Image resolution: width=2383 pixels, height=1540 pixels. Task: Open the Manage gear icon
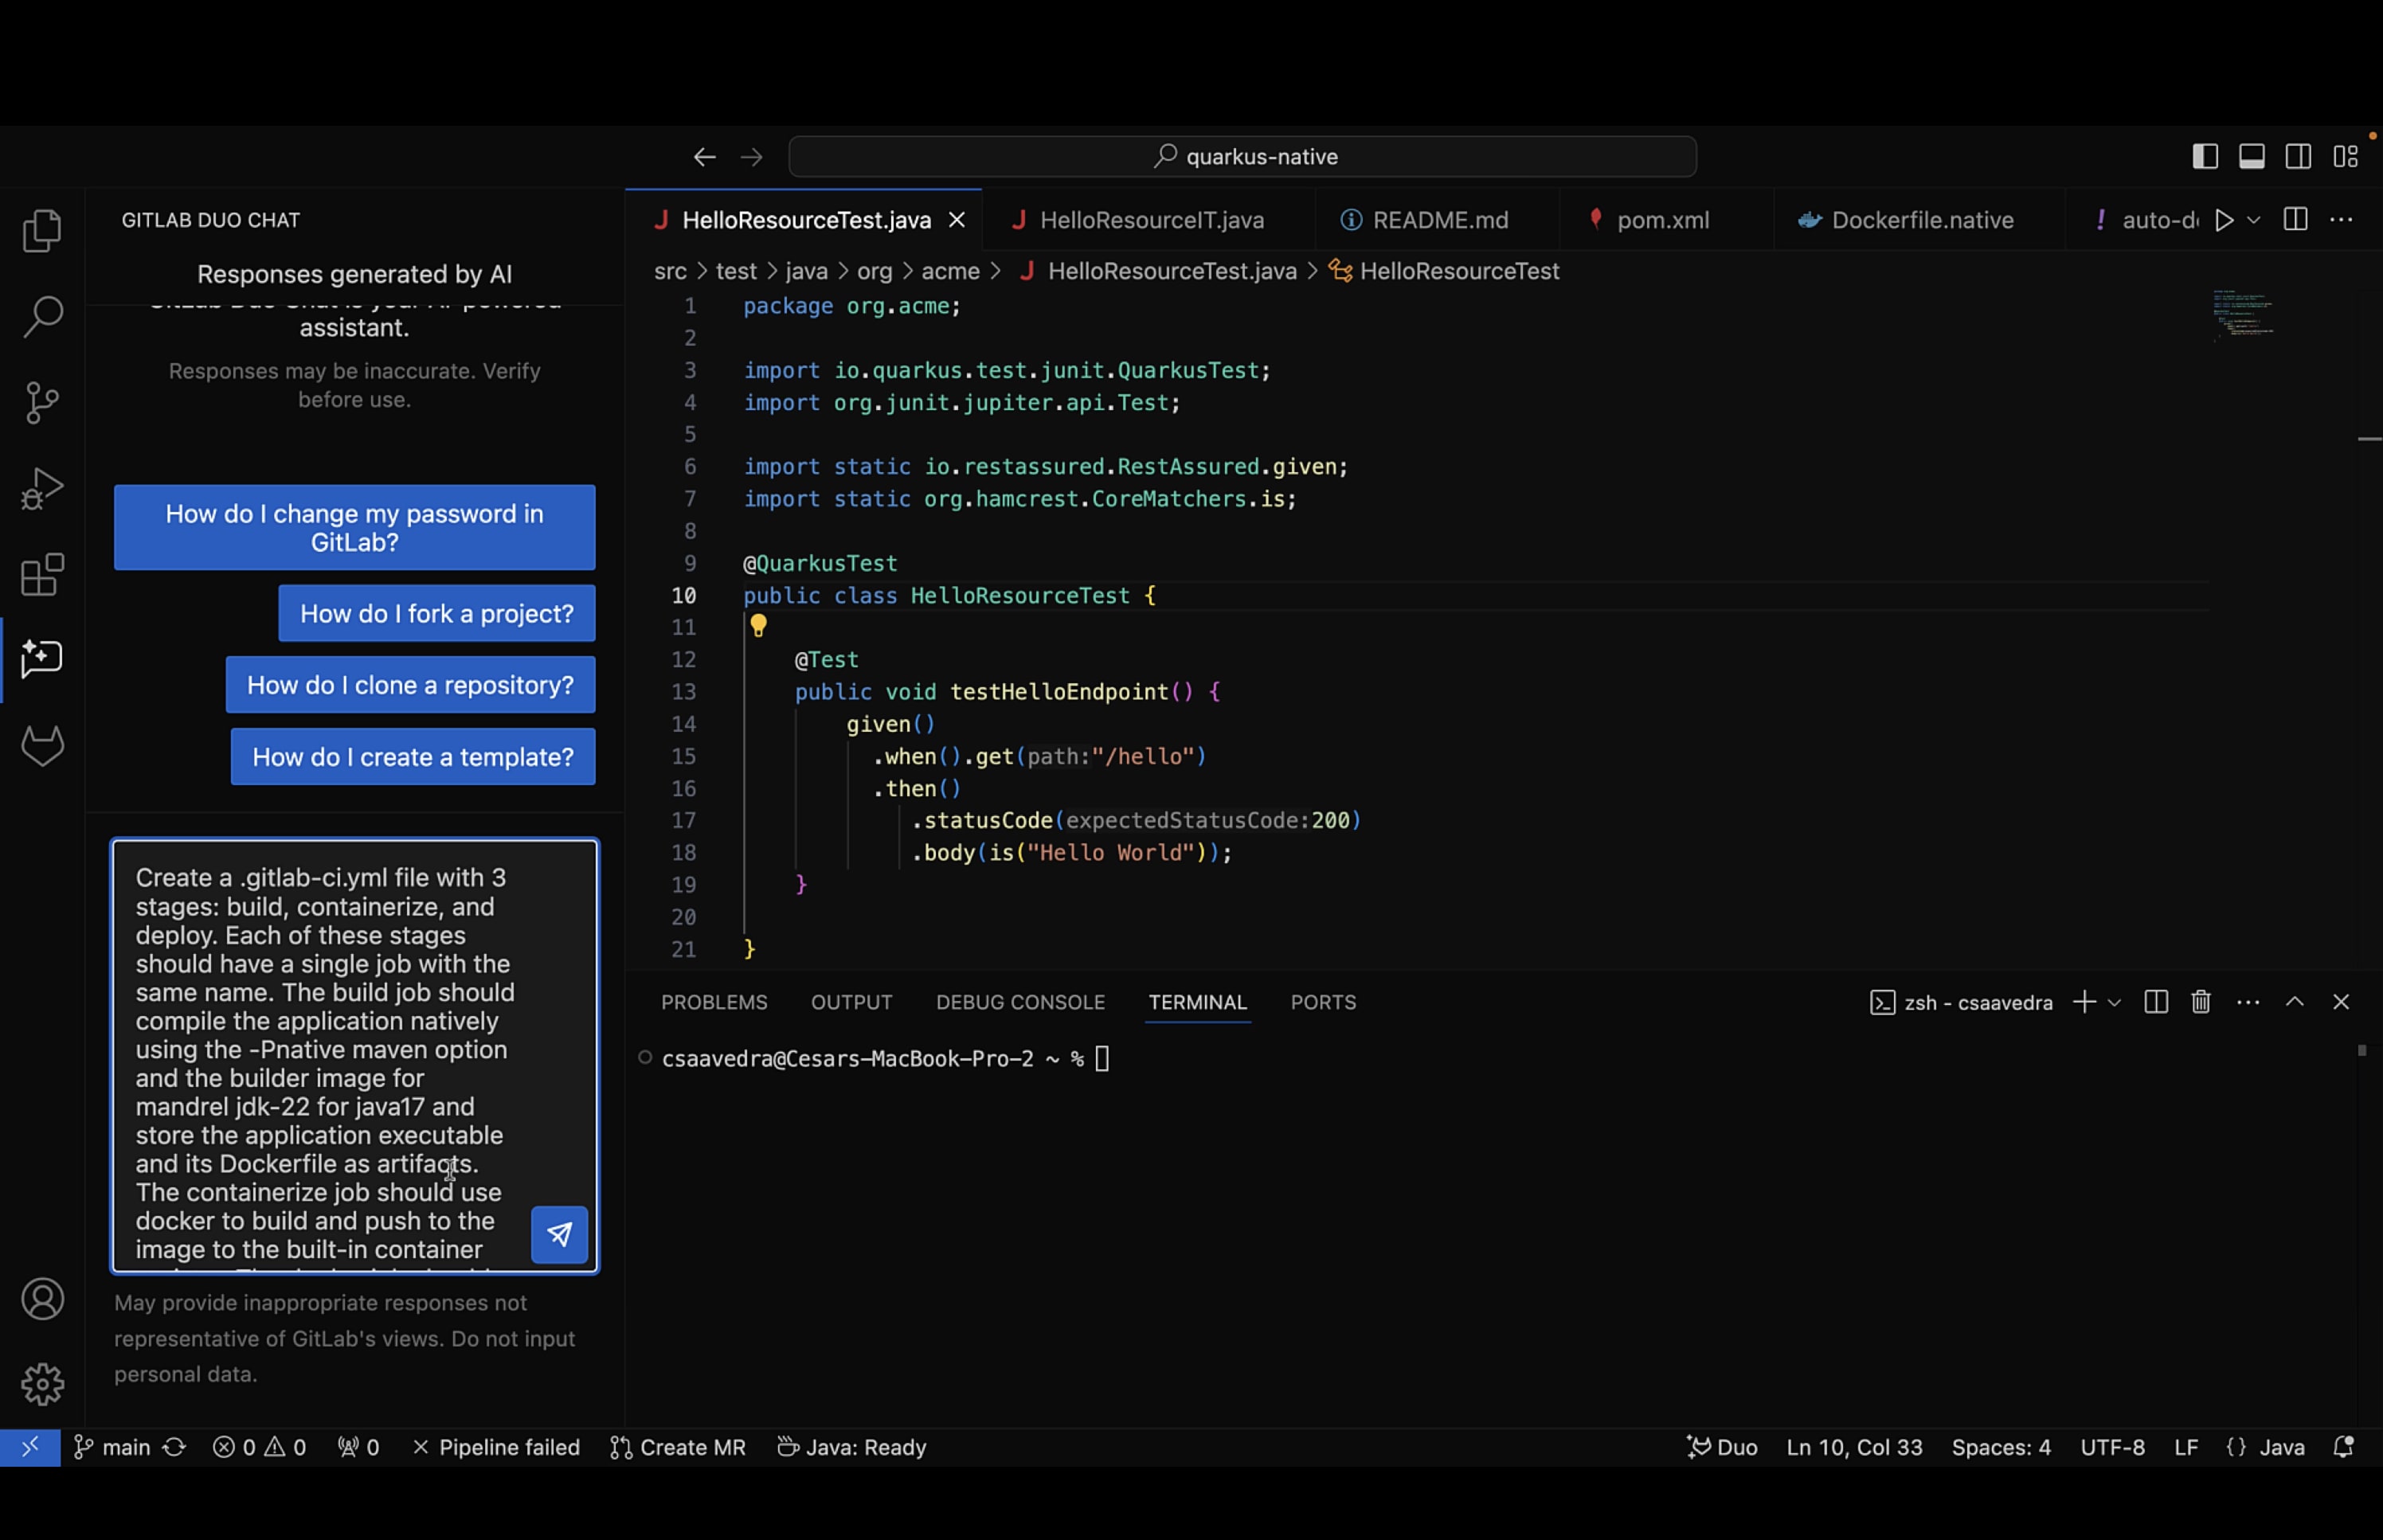click(x=42, y=1384)
